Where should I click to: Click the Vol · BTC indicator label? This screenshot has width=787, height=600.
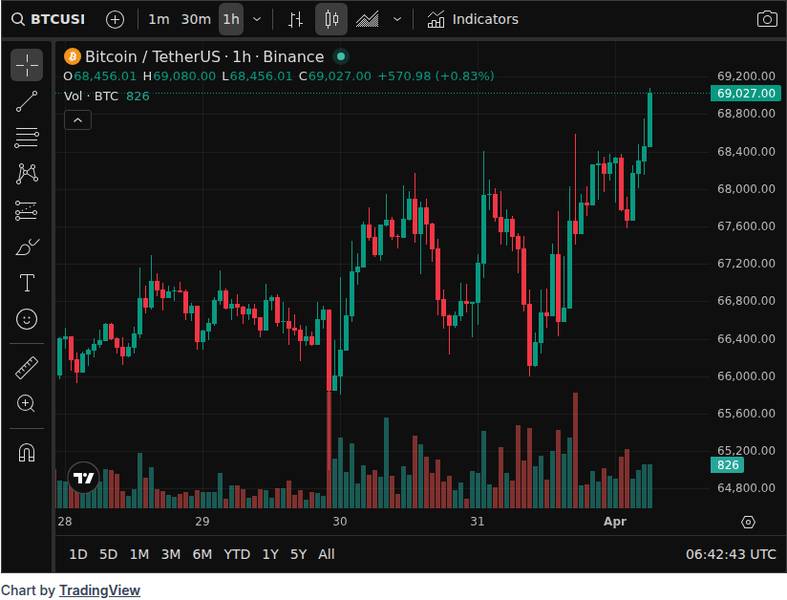coord(91,96)
